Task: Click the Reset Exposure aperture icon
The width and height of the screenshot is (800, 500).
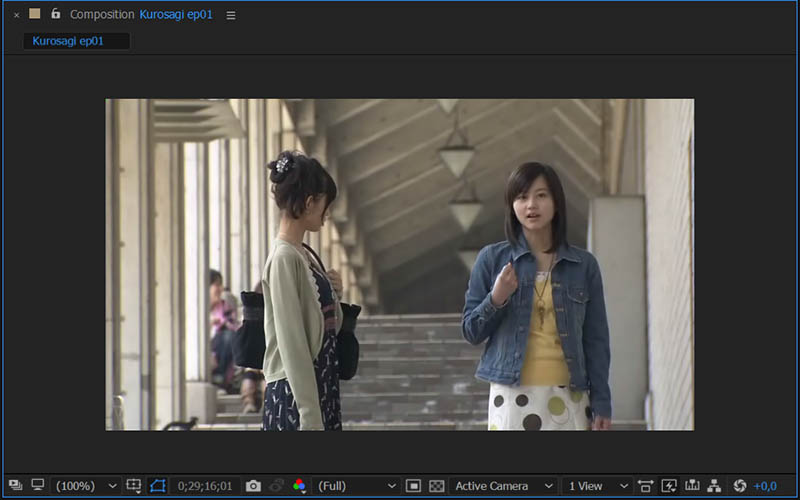Action: pos(740,486)
